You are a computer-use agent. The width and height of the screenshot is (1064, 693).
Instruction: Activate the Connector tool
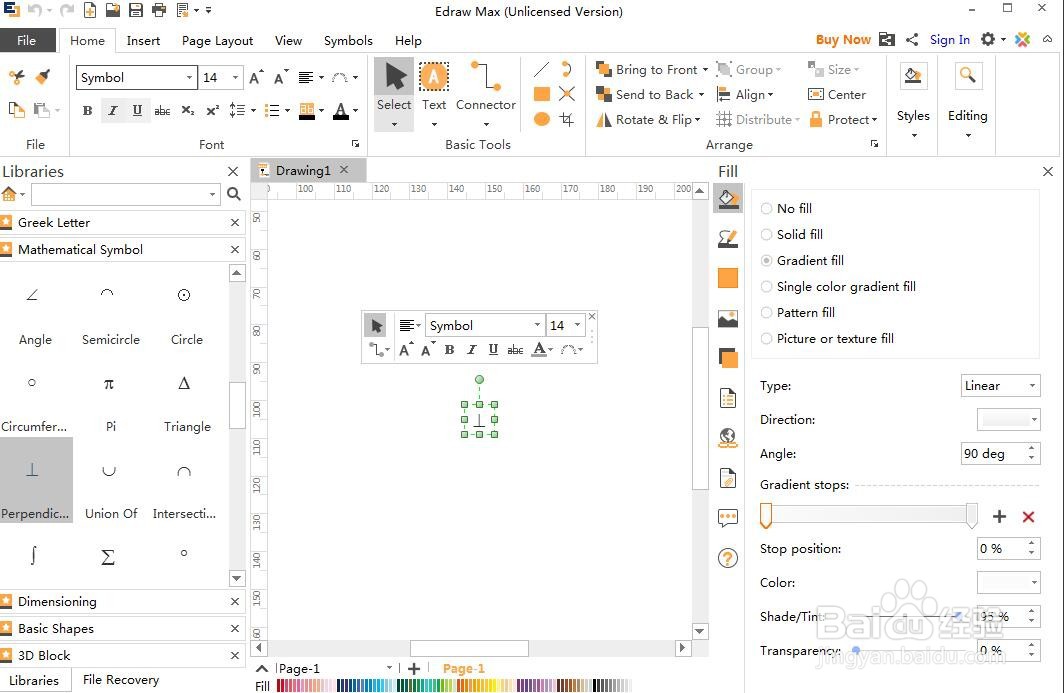[x=486, y=87]
